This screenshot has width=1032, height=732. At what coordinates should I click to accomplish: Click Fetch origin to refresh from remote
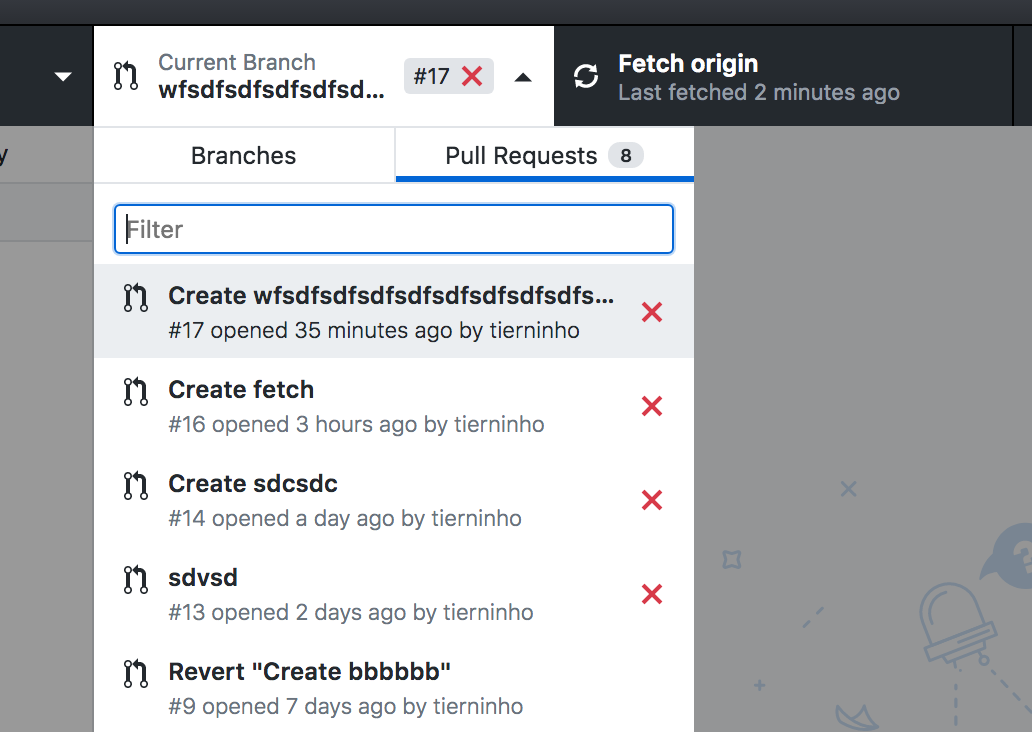688,63
